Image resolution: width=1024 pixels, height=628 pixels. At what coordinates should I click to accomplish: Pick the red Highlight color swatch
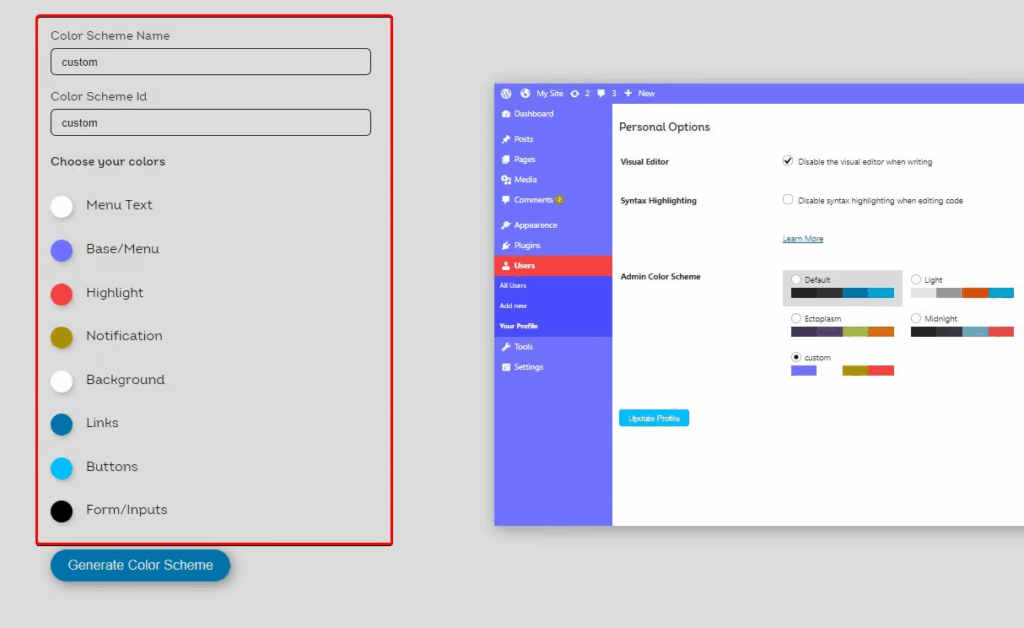point(62,293)
